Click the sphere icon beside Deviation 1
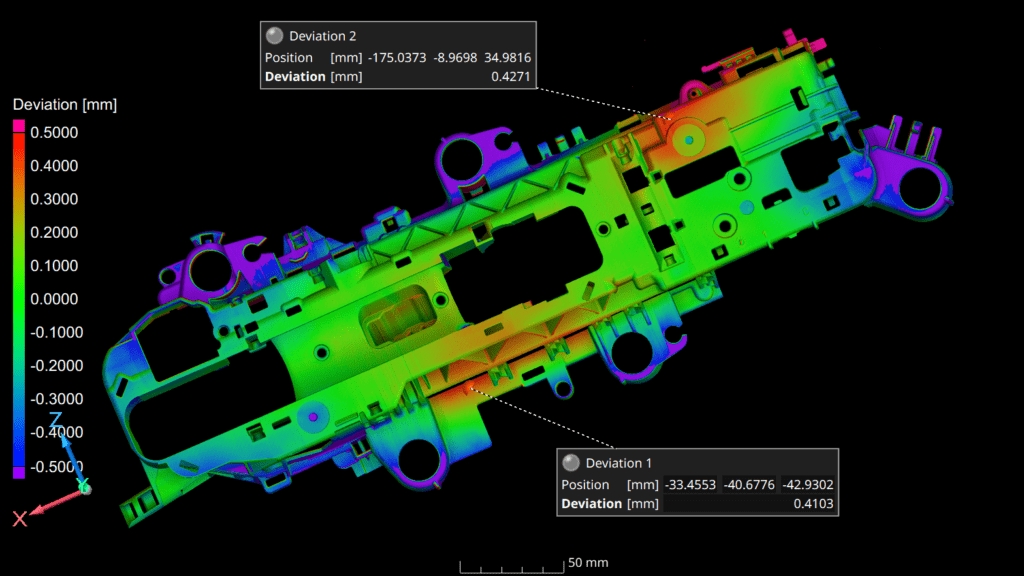This screenshot has height=576, width=1024. 571,463
